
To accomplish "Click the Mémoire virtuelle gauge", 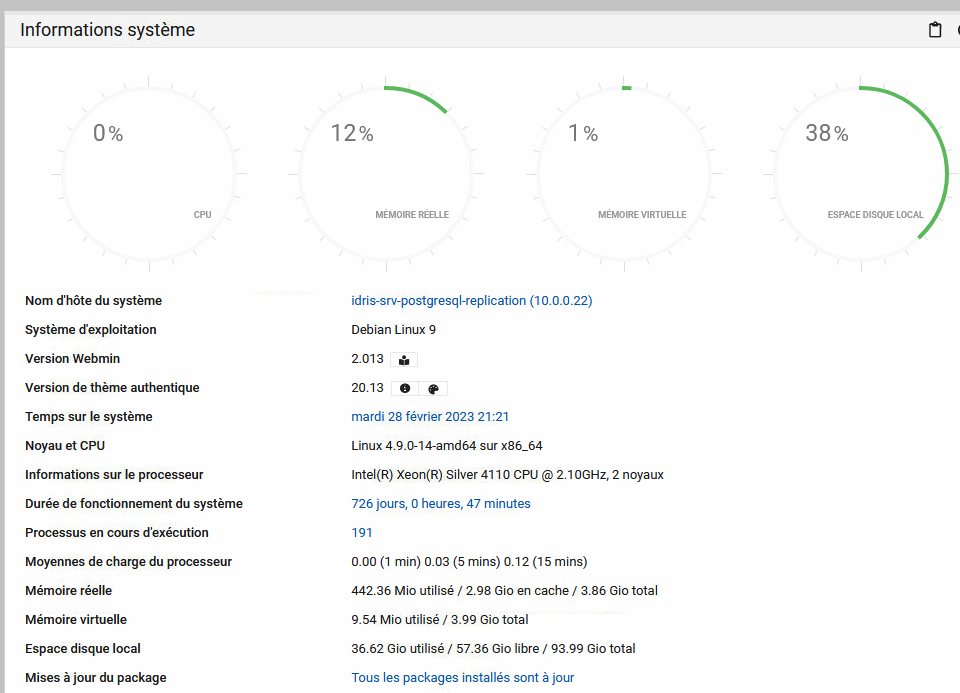I will [x=624, y=174].
